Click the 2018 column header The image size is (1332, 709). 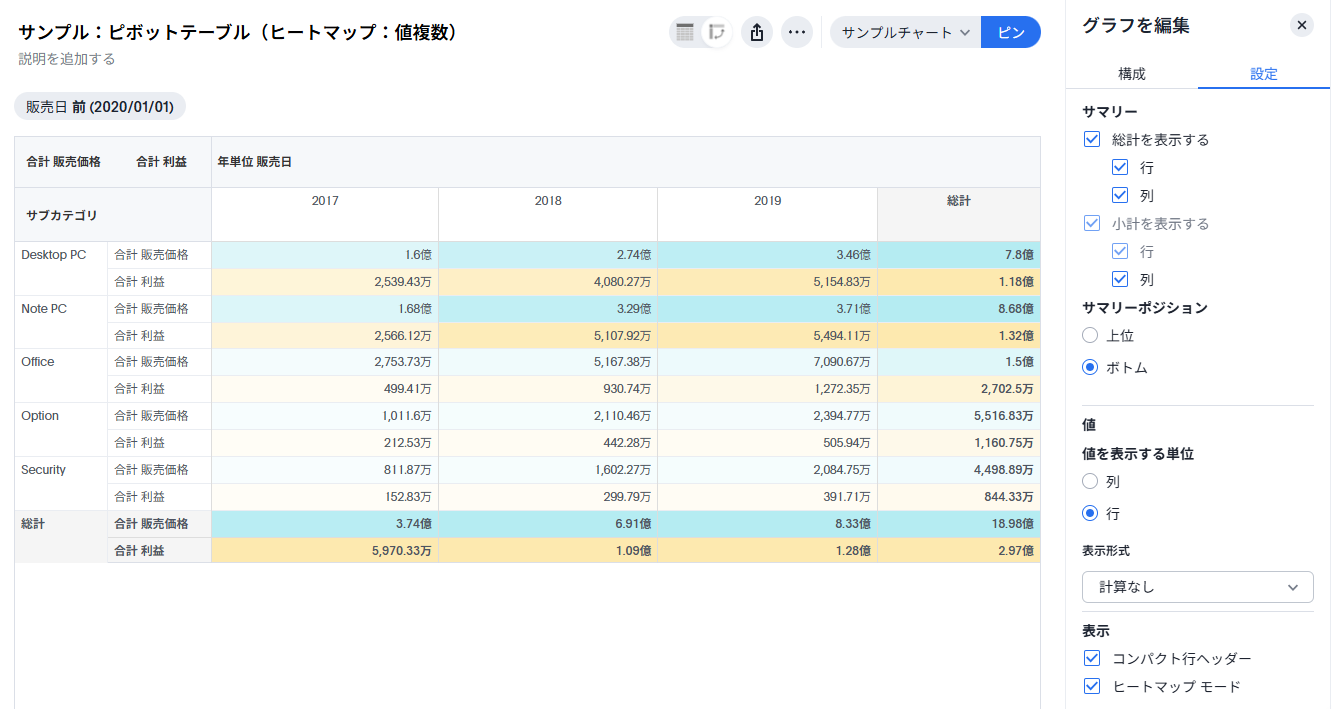(547, 201)
